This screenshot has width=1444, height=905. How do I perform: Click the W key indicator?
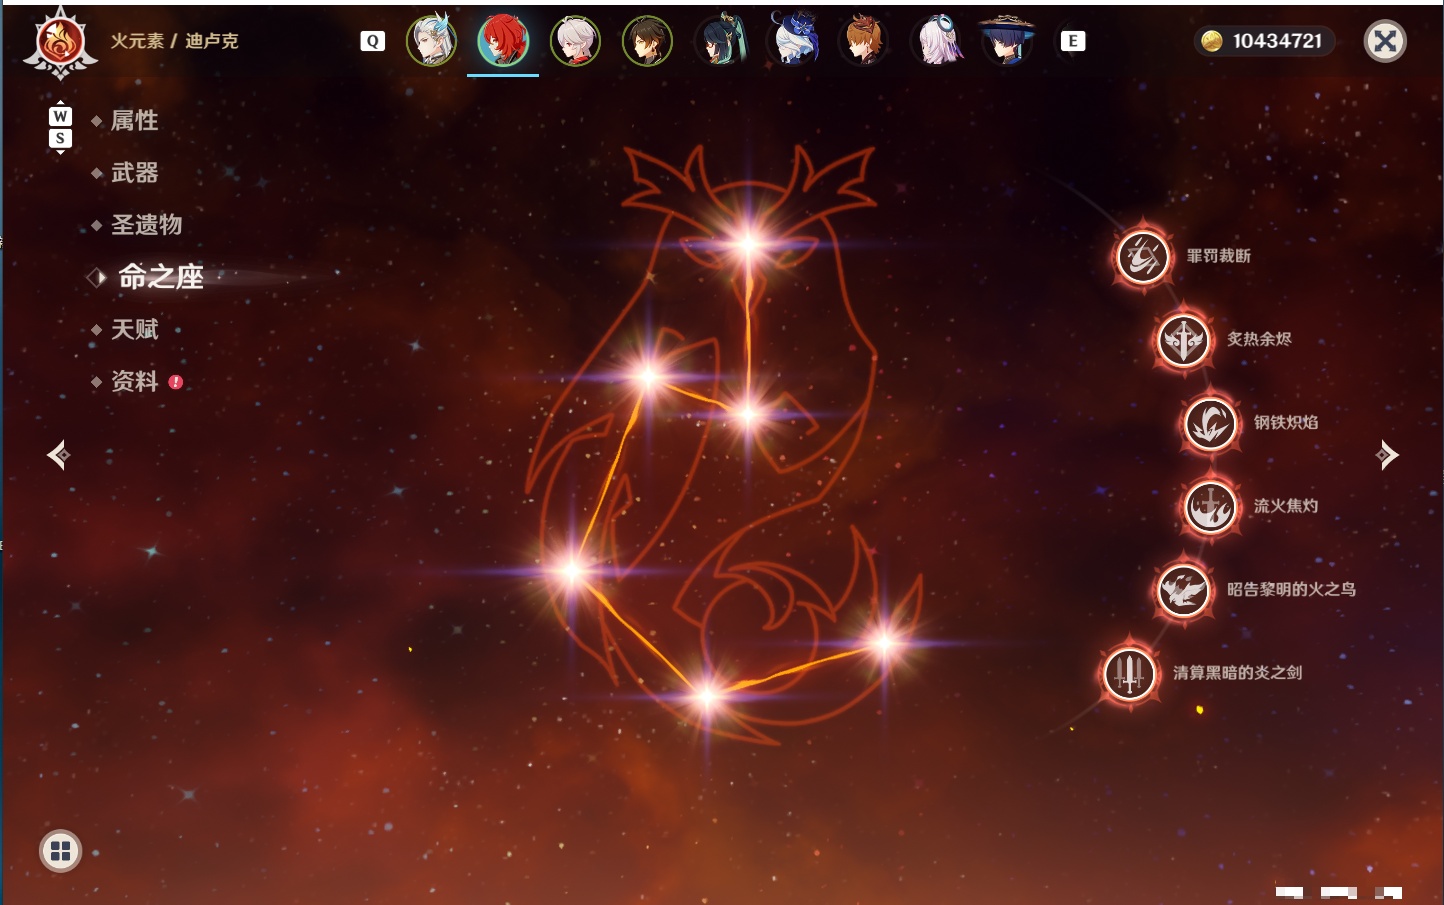coord(60,116)
